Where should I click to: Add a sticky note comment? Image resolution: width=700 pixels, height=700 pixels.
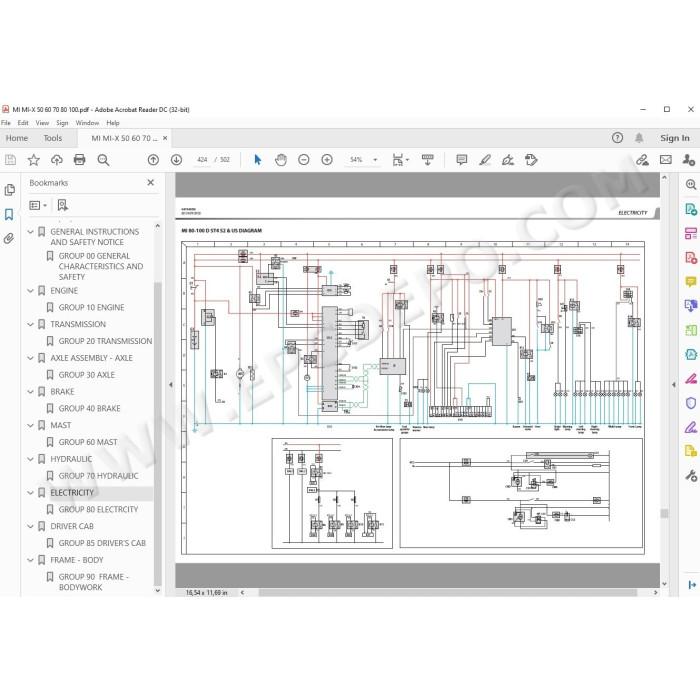coord(462,159)
